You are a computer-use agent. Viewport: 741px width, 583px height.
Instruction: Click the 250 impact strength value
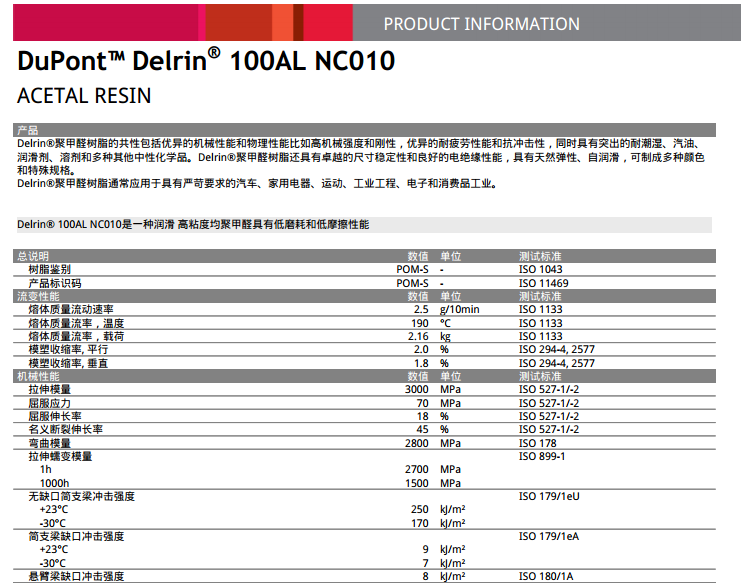click(420, 510)
